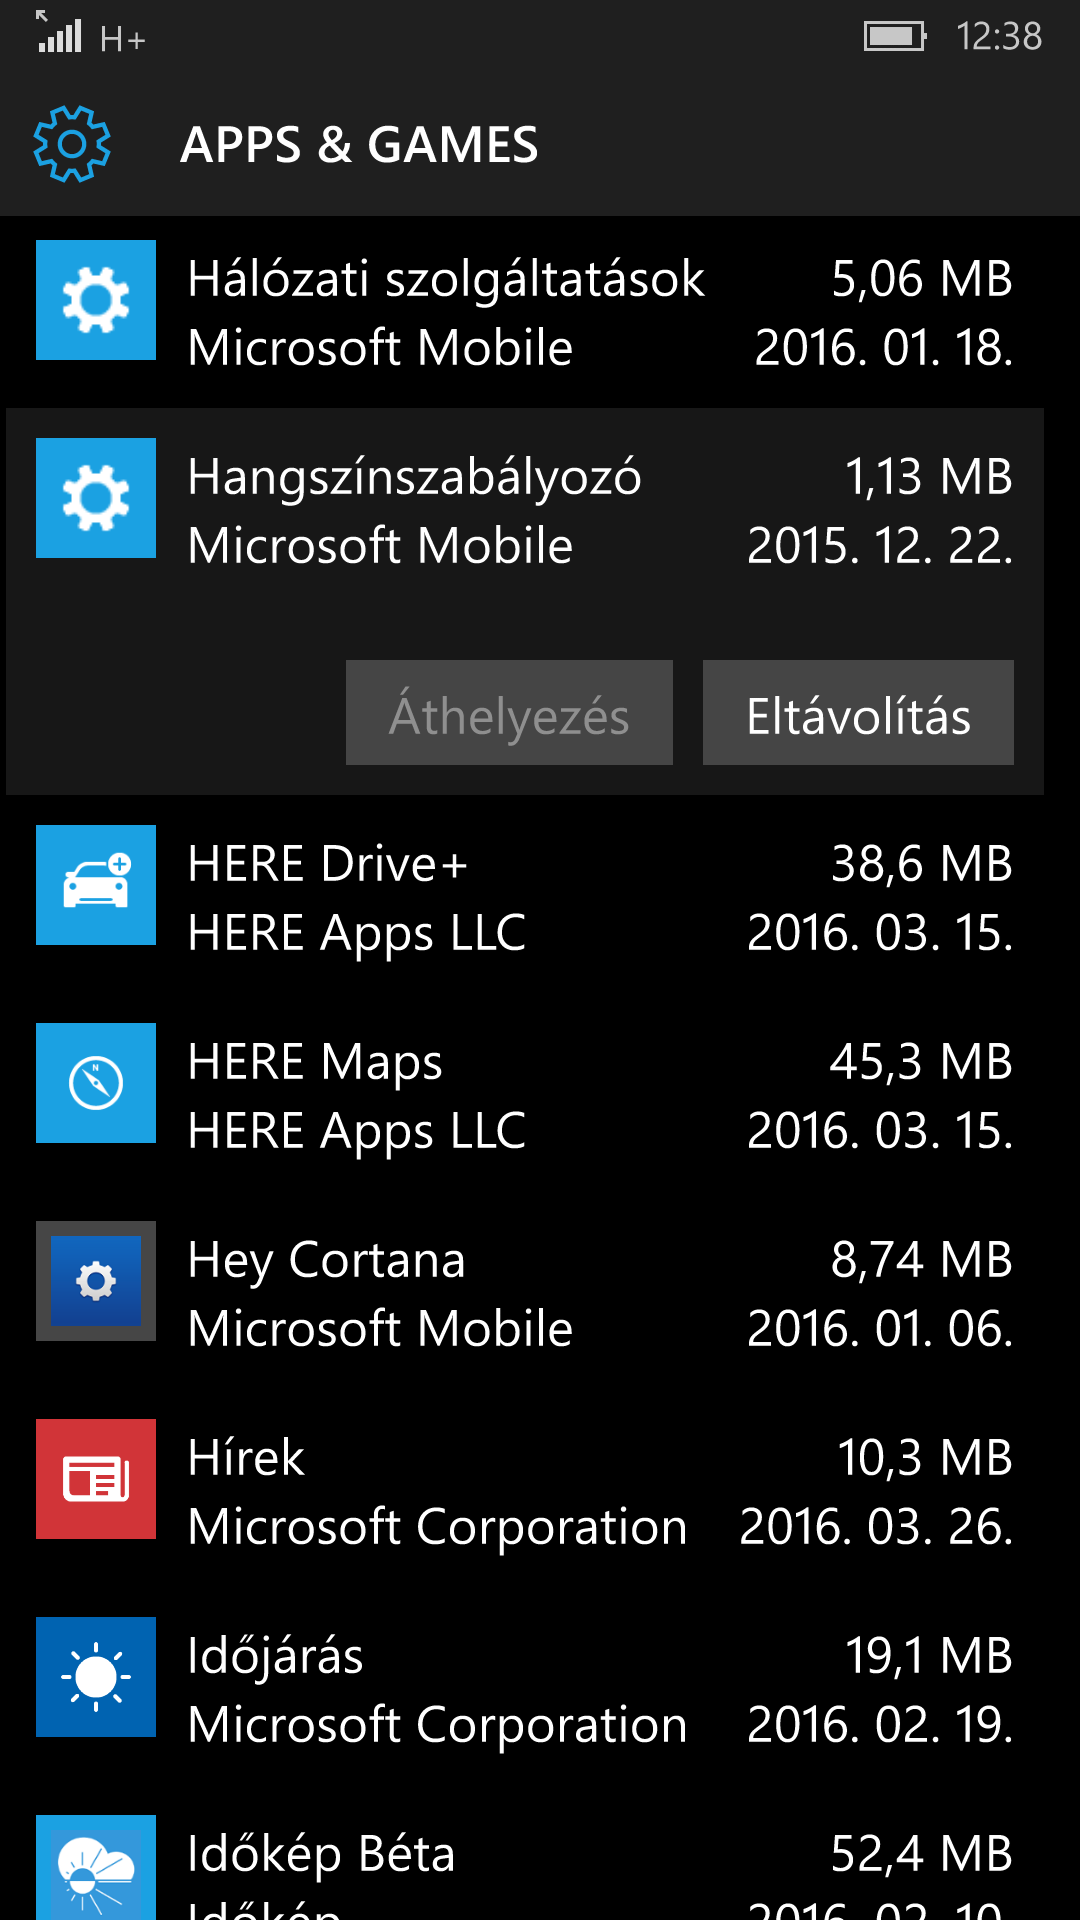The height and width of the screenshot is (1920, 1080).
Task: Tap the Hey Cortana app name
Action: (327, 1261)
